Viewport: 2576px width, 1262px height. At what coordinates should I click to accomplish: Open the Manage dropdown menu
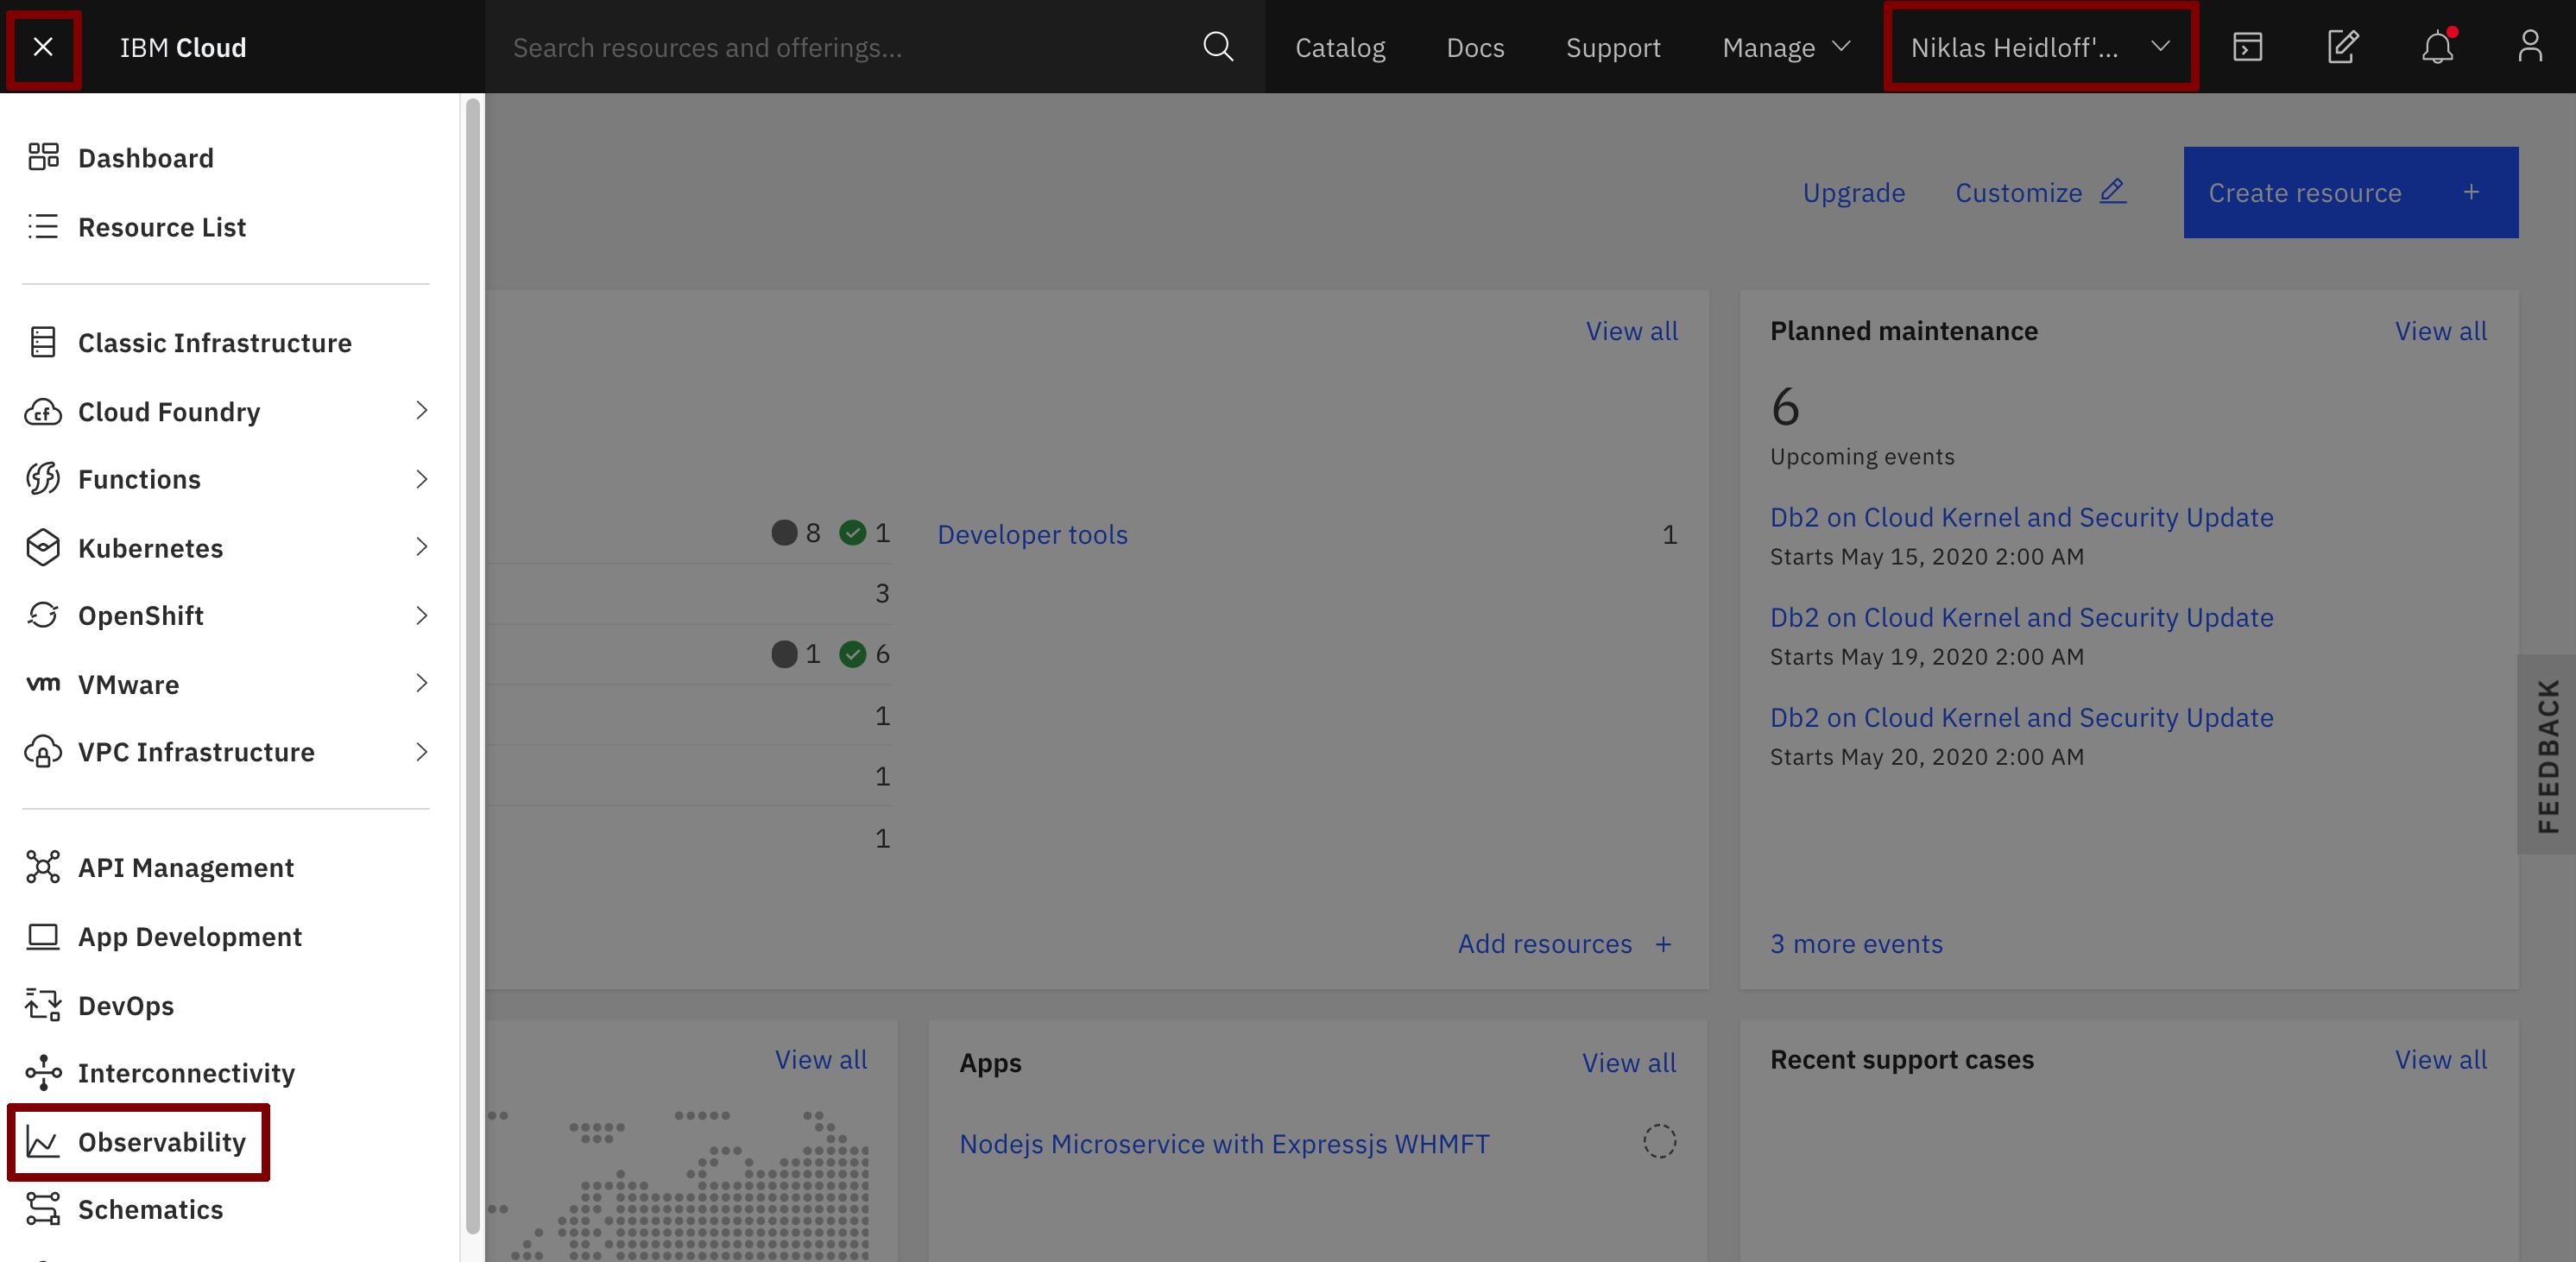pyautogui.click(x=1786, y=47)
